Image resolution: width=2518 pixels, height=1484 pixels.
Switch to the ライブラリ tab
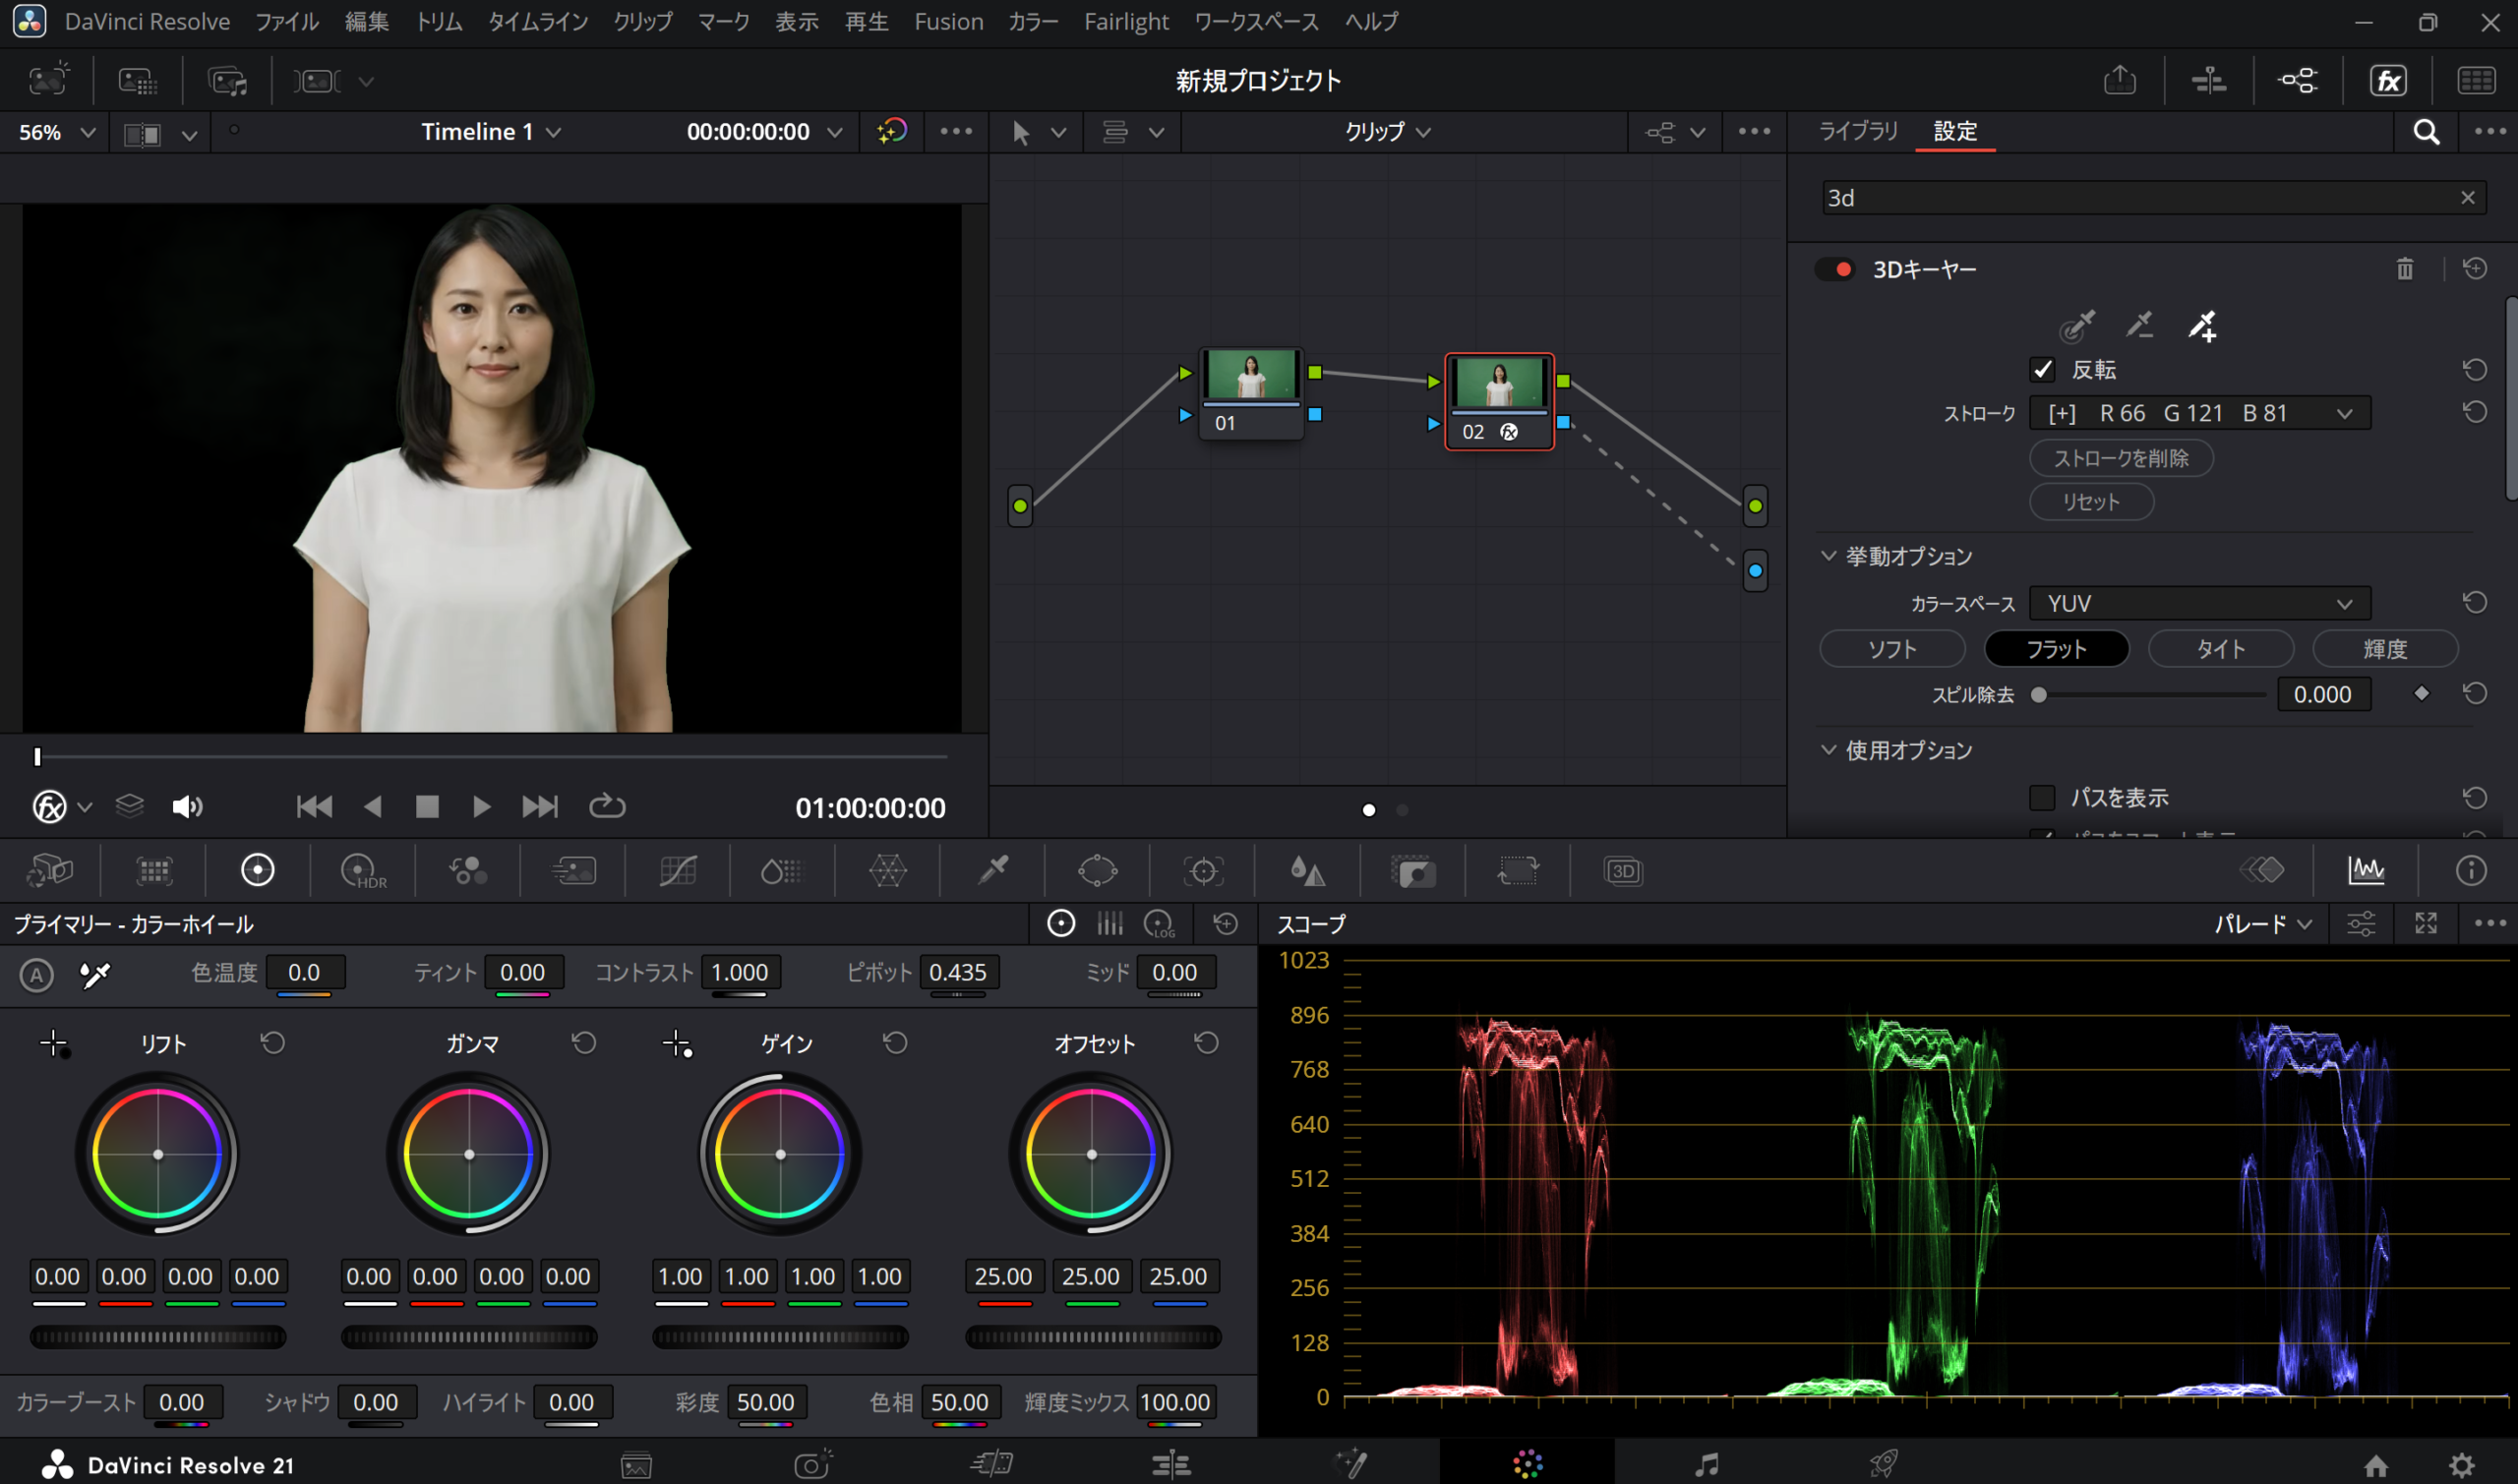click(x=1857, y=131)
